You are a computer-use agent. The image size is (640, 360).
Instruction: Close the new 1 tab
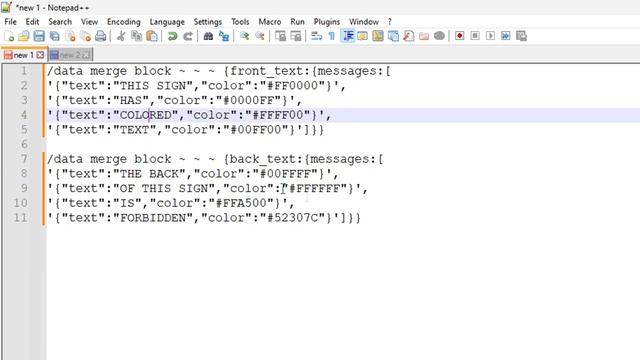click(40, 55)
